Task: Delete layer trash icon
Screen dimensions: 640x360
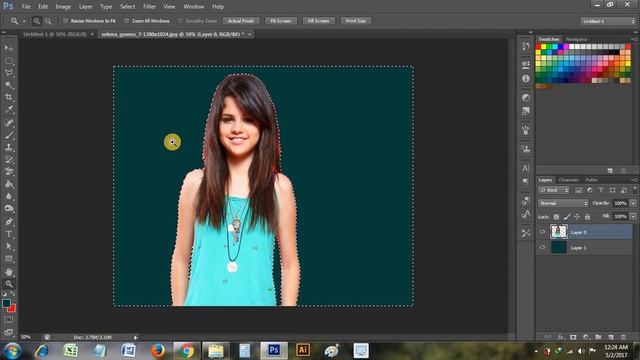Action: (x=623, y=337)
